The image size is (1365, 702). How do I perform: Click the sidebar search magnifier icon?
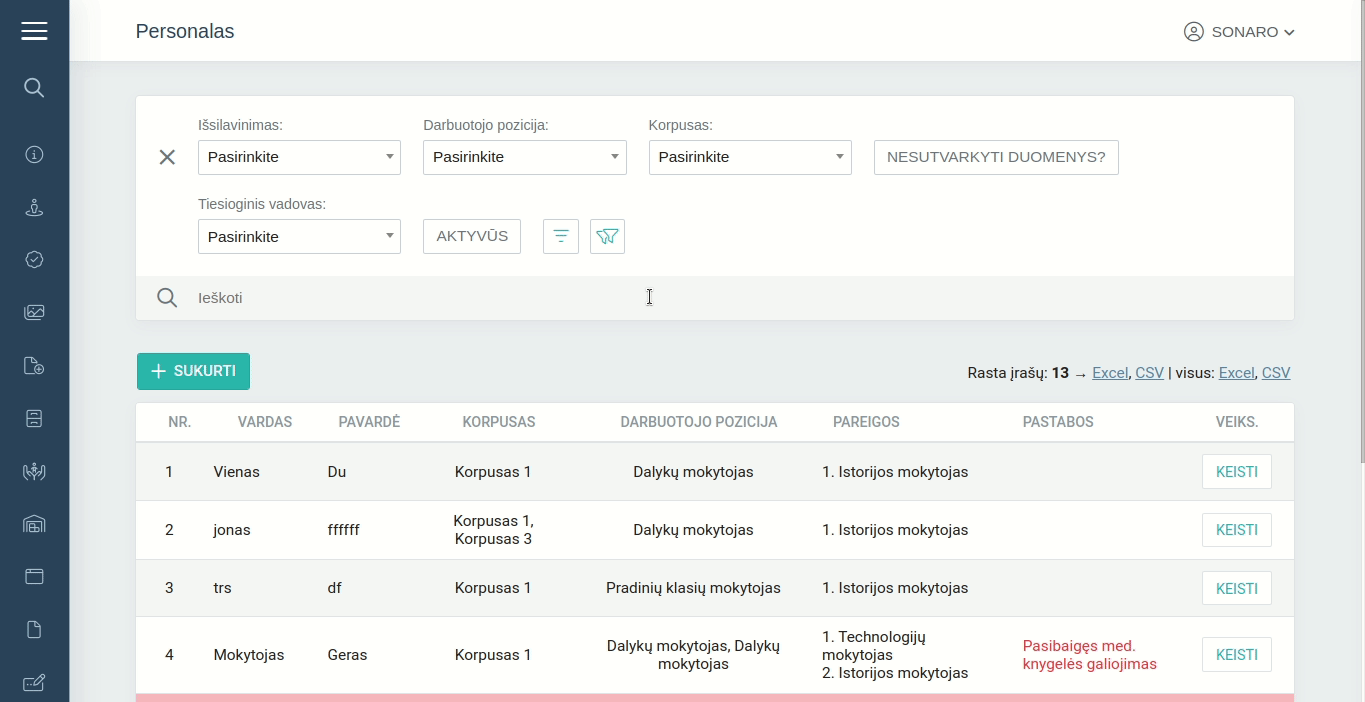tap(34, 88)
